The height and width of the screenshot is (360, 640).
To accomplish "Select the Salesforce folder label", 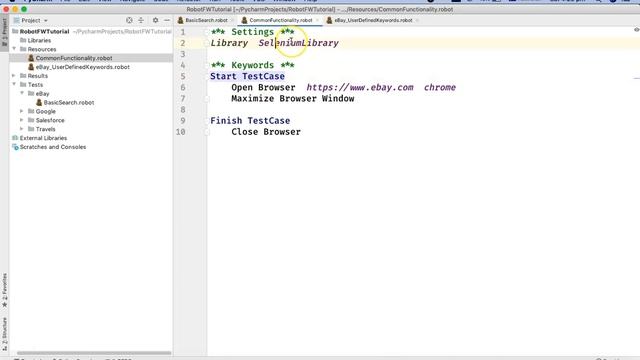I will click(x=50, y=120).
